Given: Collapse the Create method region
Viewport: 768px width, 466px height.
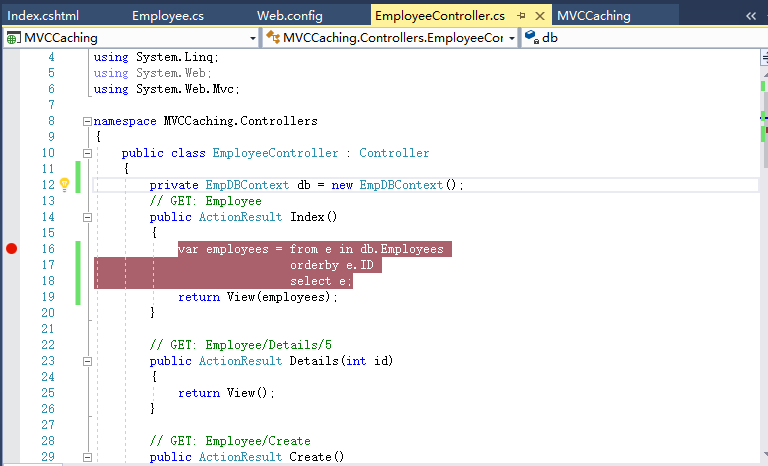Looking at the screenshot, I should (87, 457).
